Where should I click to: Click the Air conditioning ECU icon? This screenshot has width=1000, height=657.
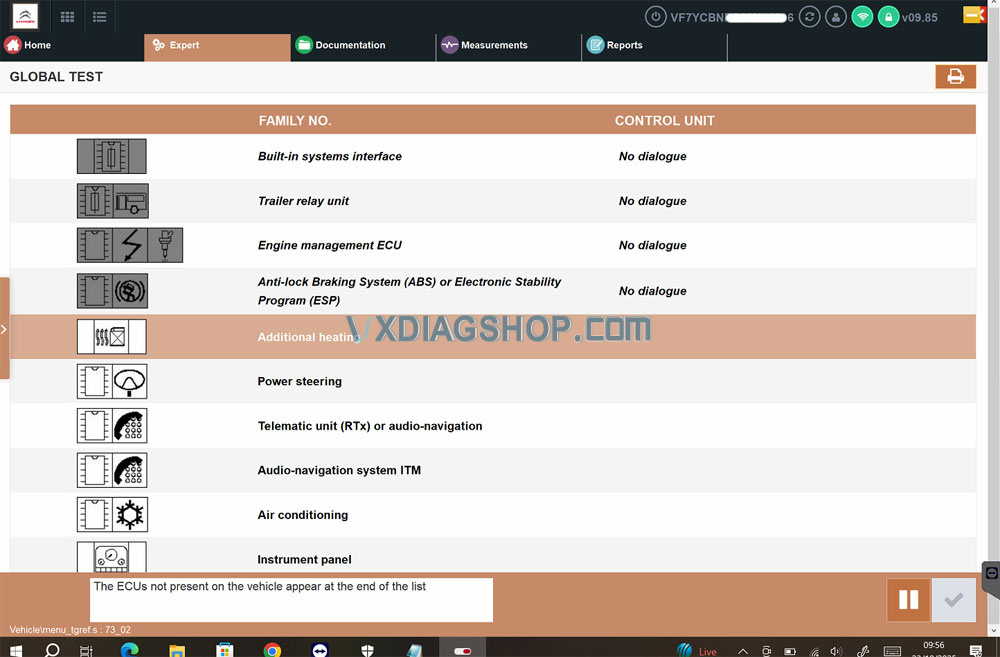point(112,515)
